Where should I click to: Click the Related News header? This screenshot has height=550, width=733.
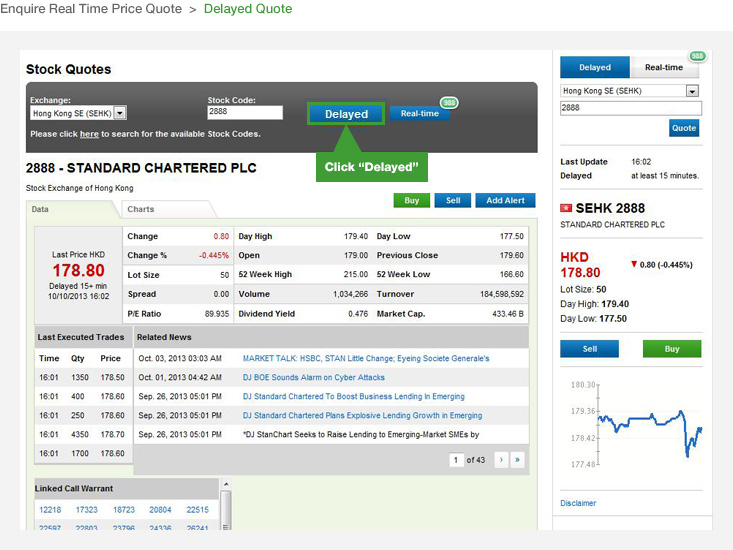click(164, 337)
